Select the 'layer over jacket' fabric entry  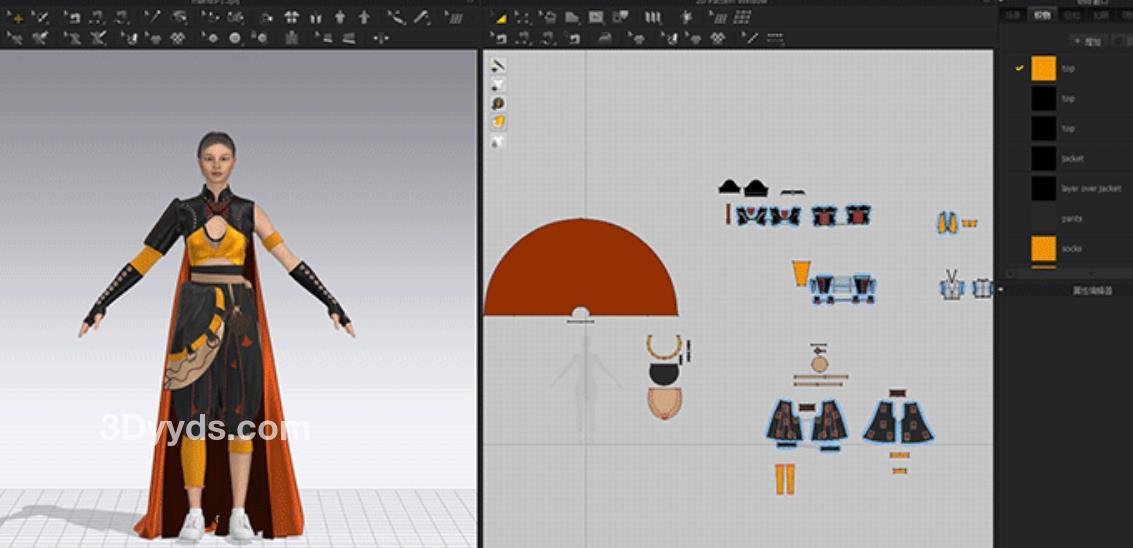[1090, 188]
